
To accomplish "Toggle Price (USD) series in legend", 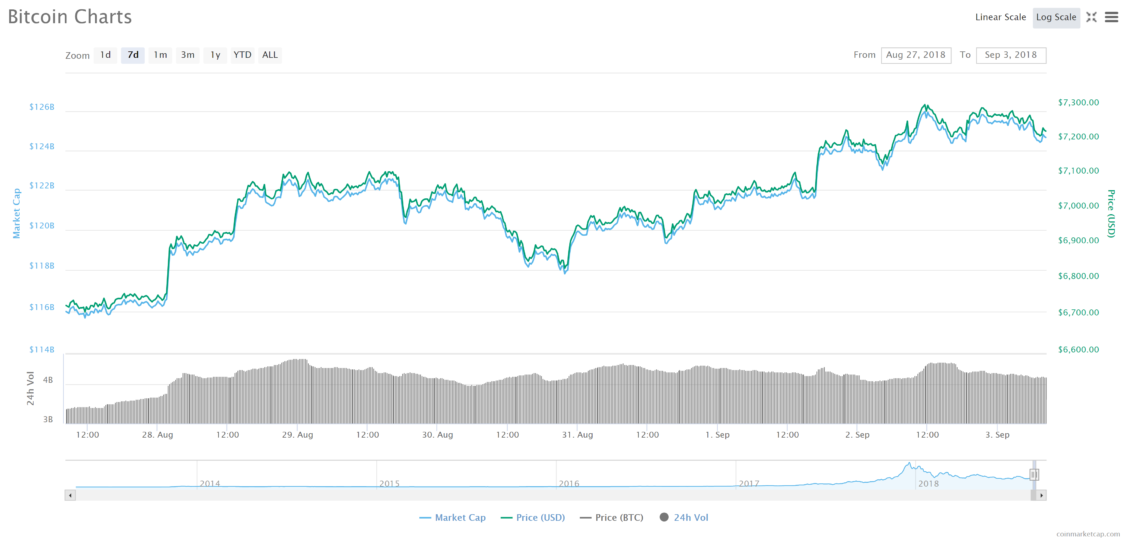I will (x=535, y=517).
